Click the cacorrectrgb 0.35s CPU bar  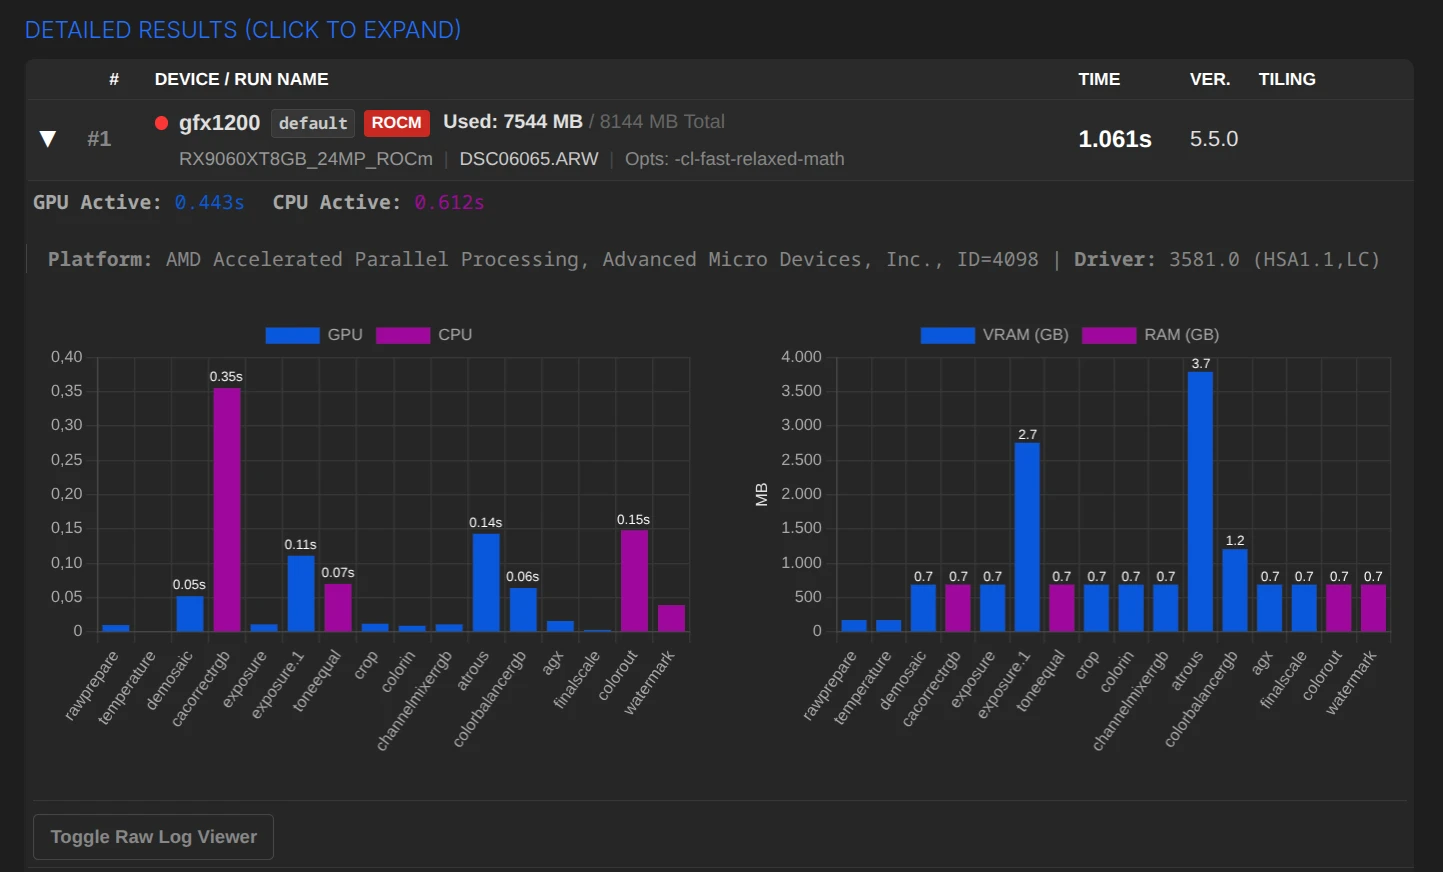click(x=227, y=510)
